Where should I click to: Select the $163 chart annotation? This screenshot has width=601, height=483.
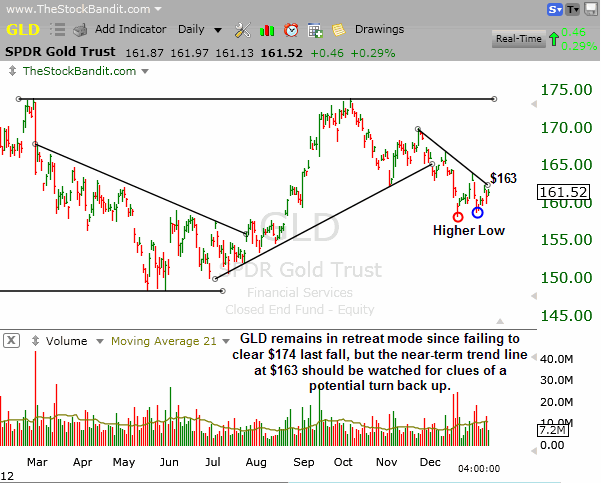(503, 178)
